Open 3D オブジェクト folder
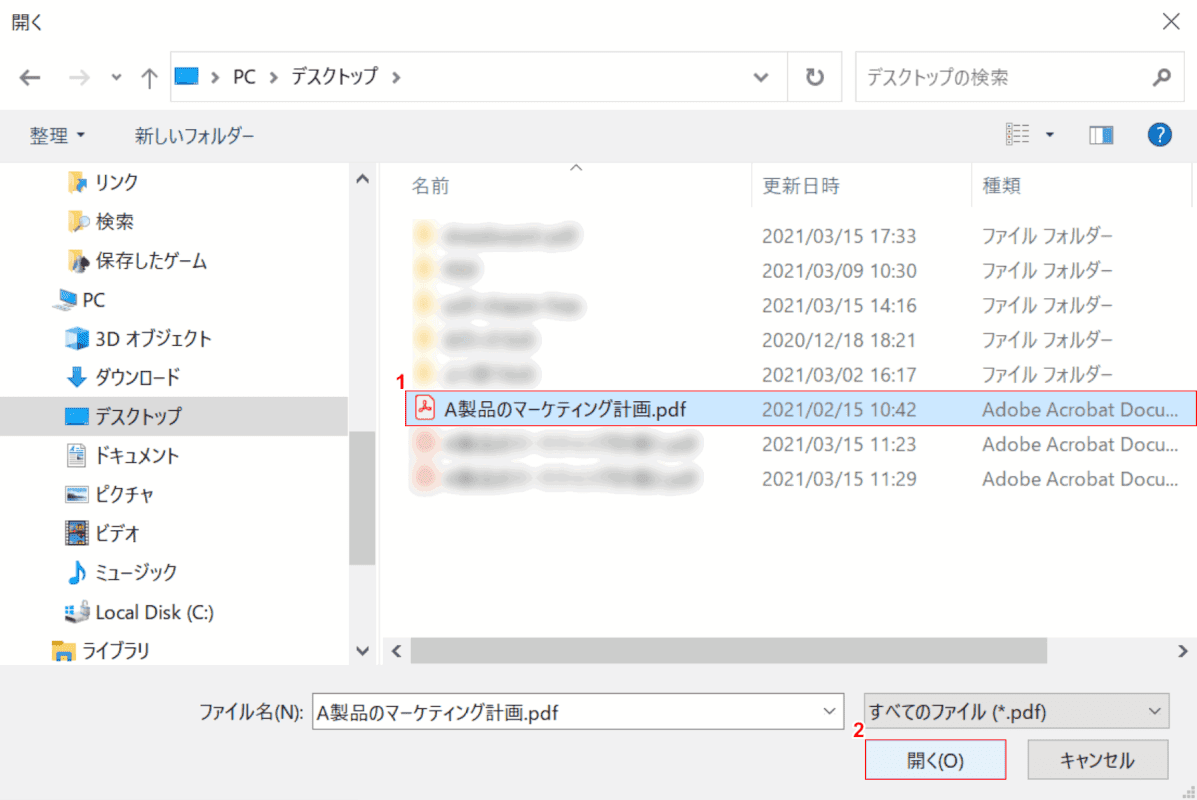The height and width of the screenshot is (800, 1197). click(138, 338)
